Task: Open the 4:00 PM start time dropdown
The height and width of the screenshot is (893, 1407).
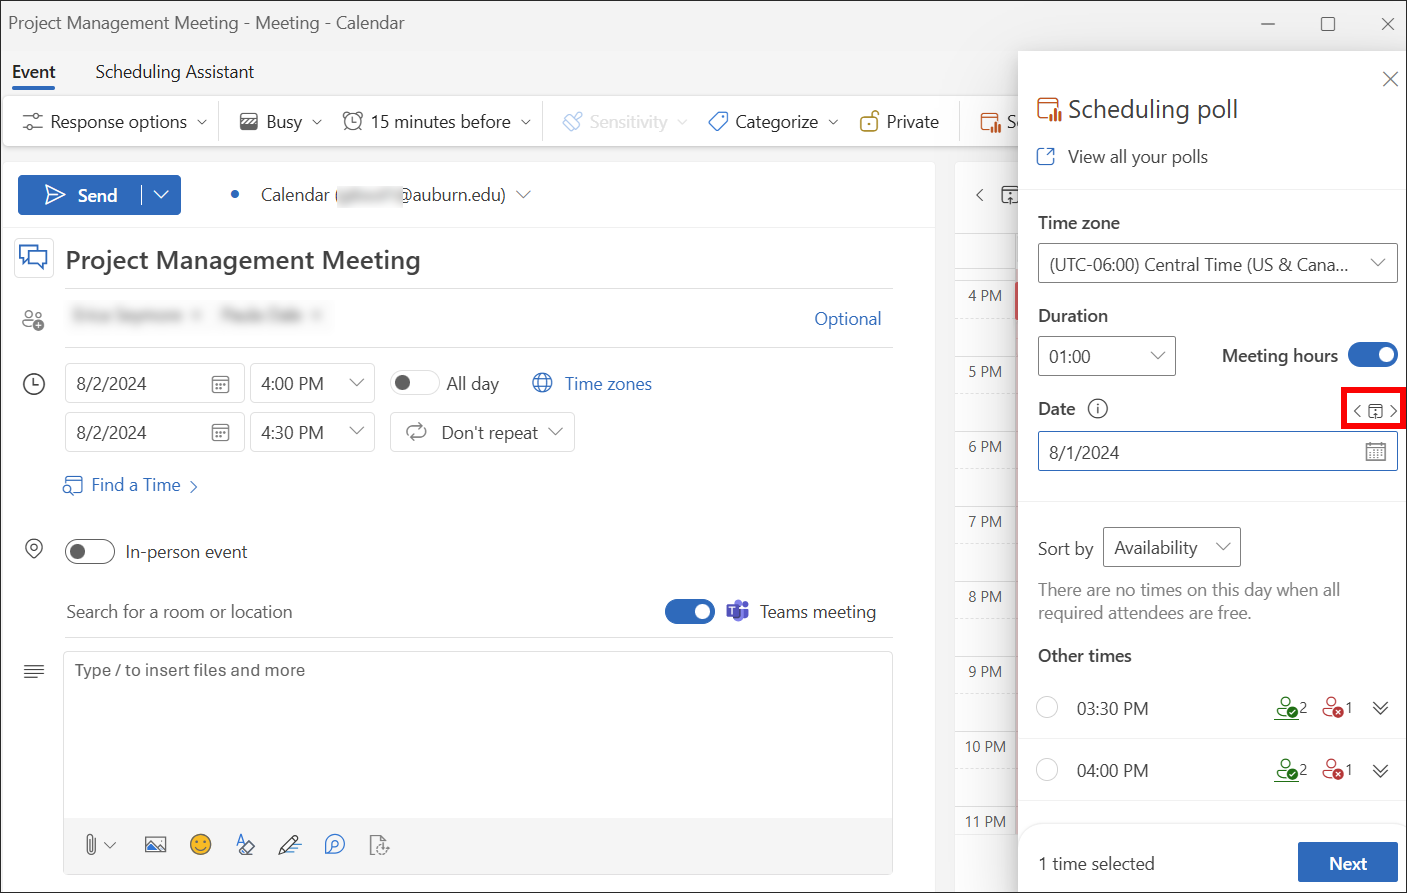Action: 312,383
